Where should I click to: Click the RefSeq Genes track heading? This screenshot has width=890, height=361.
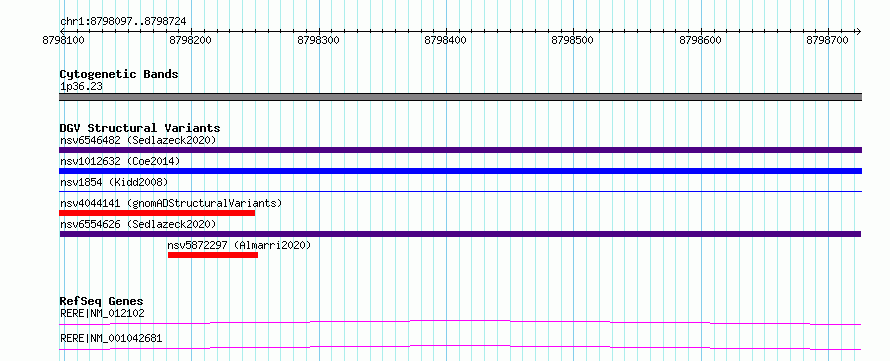(101, 301)
